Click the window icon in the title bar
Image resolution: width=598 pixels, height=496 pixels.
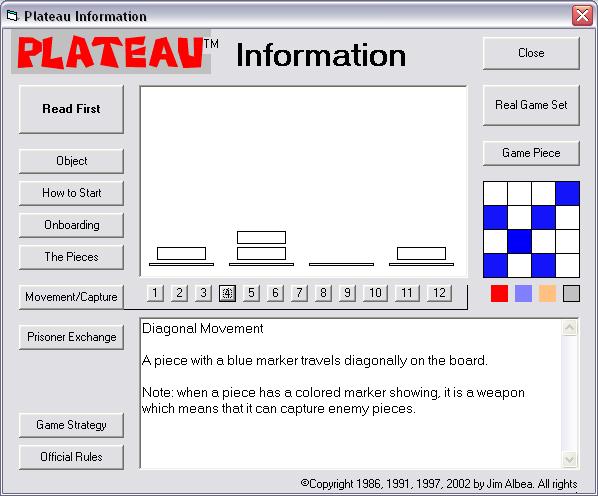13,16
